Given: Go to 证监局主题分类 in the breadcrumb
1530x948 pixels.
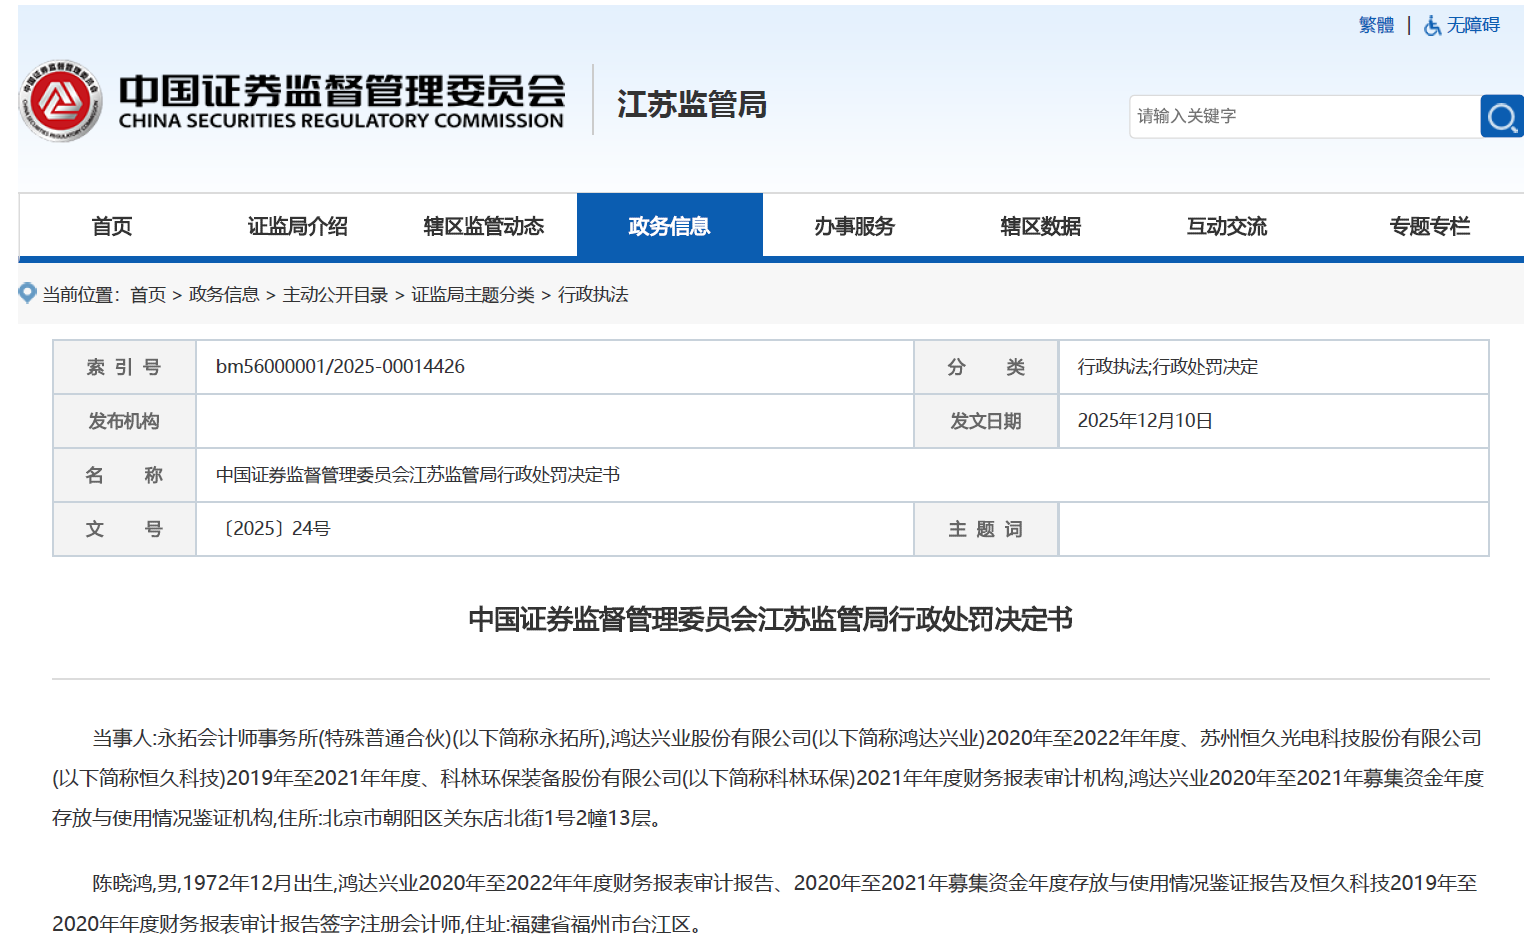Looking at the screenshot, I should (x=473, y=295).
